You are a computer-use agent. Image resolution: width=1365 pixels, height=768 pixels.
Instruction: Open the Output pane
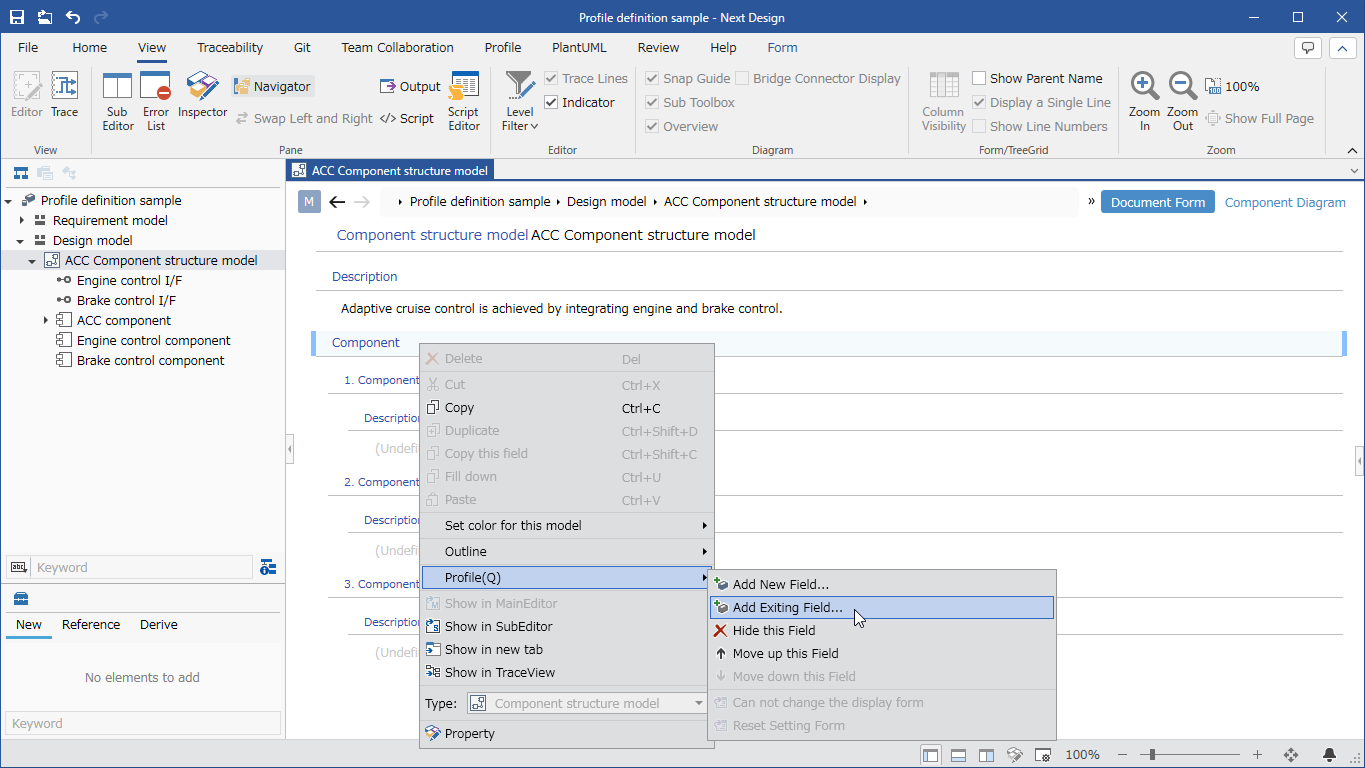click(x=410, y=86)
